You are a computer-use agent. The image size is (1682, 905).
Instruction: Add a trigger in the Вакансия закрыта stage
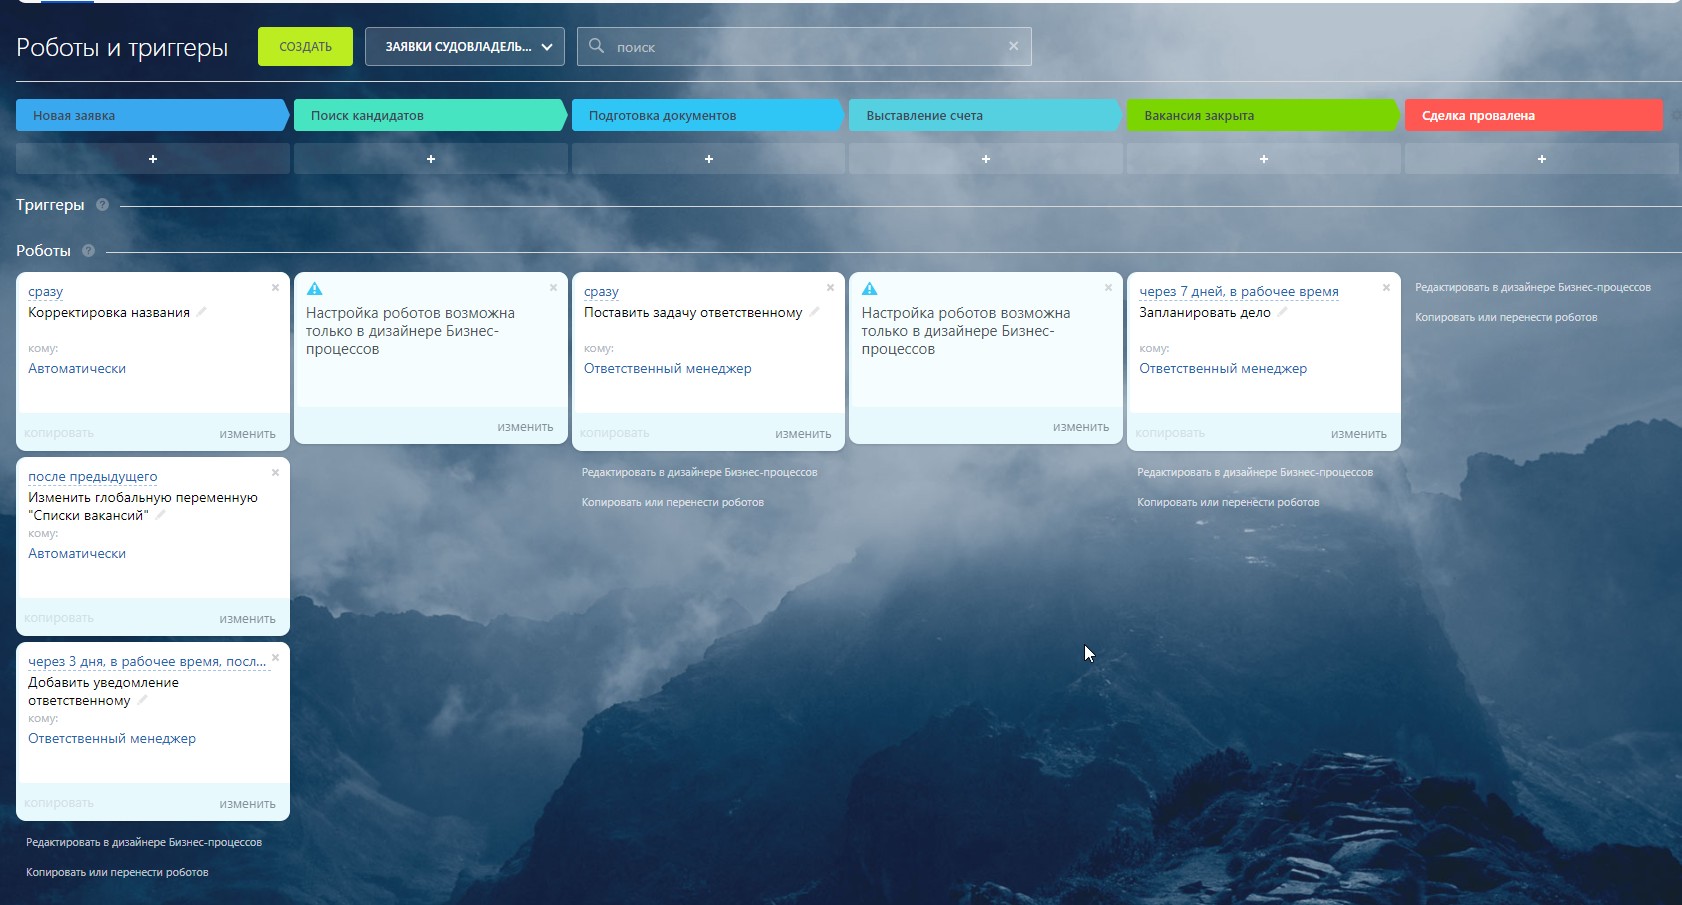(x=1264, y=159)
